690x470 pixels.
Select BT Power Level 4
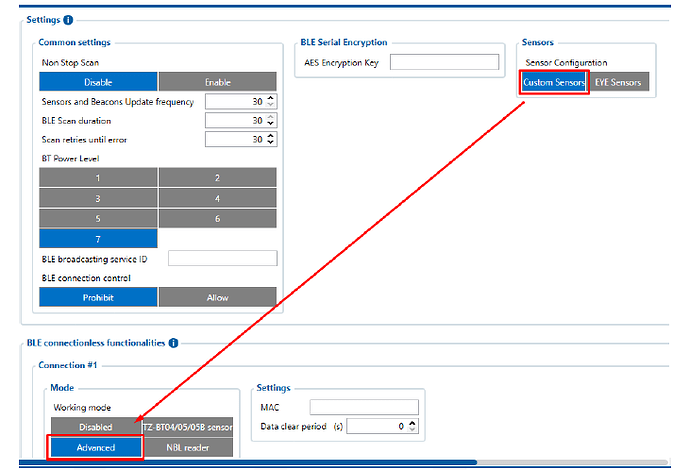pyautogui.click(x=217, y=198)
